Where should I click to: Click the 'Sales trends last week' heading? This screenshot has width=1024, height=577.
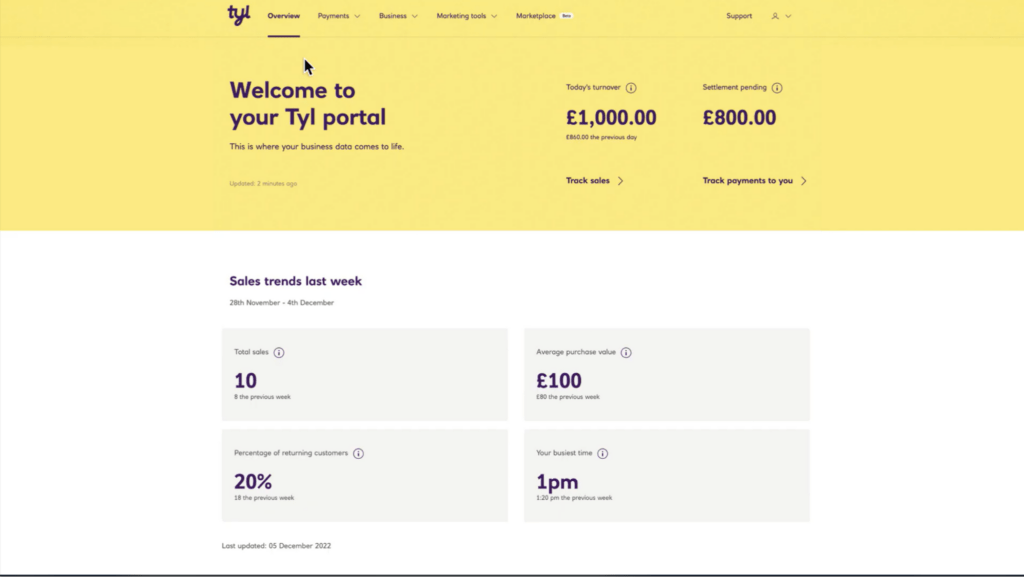coord(295,281)
